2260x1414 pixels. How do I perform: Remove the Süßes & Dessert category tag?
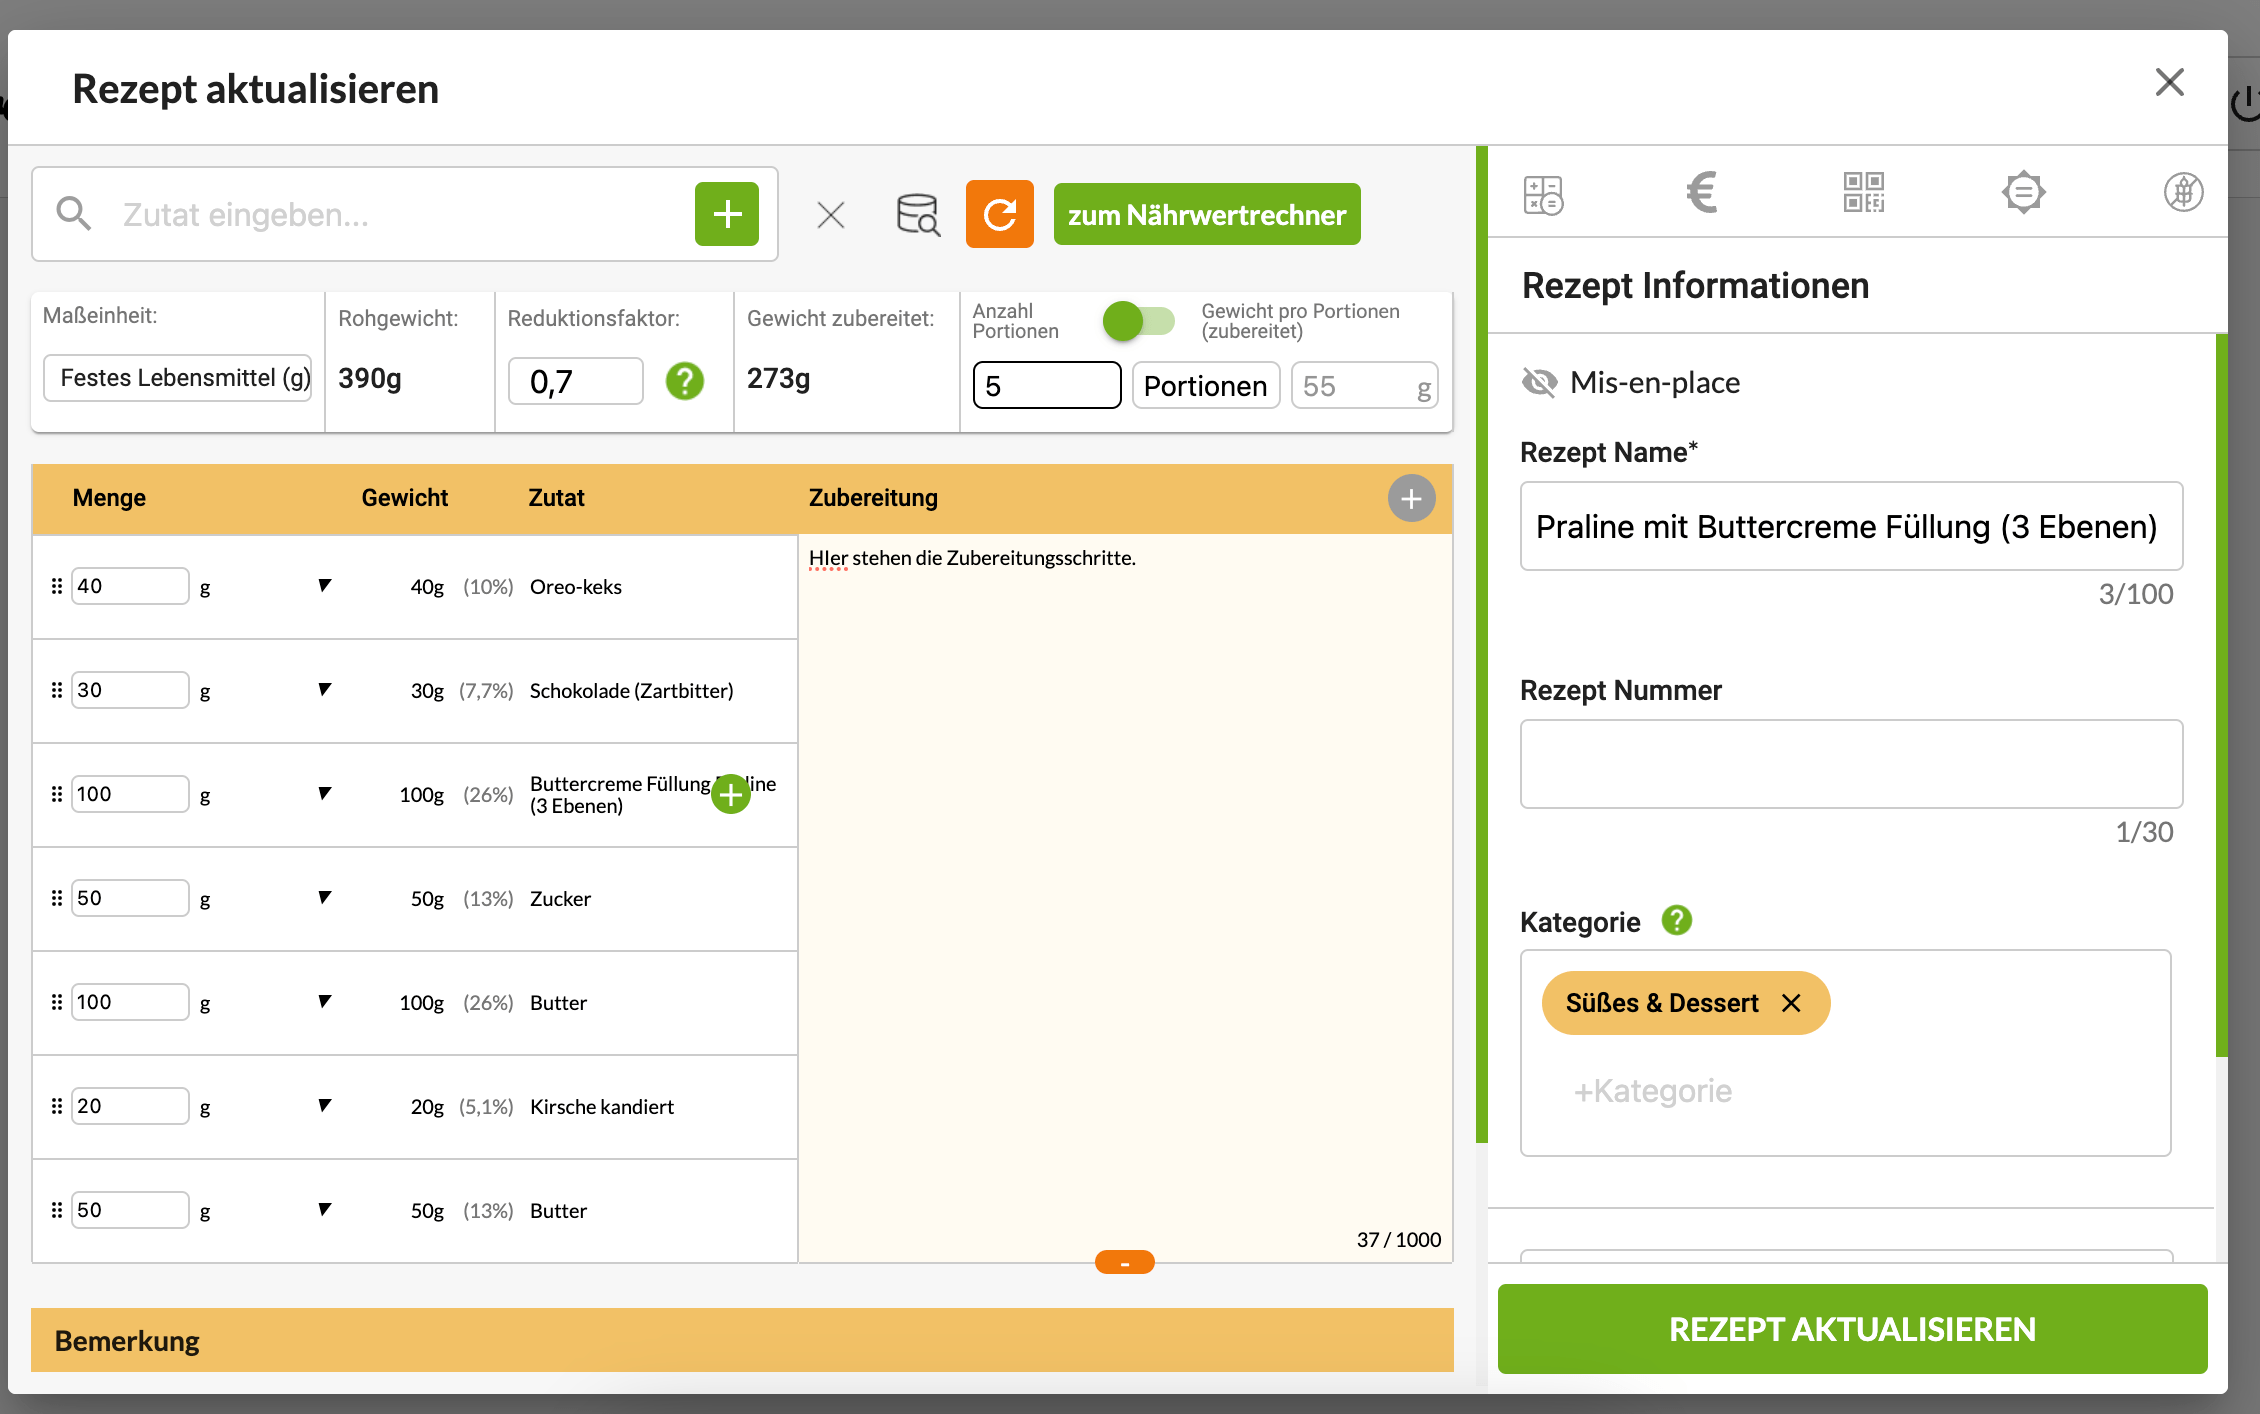(1791, 1003)
